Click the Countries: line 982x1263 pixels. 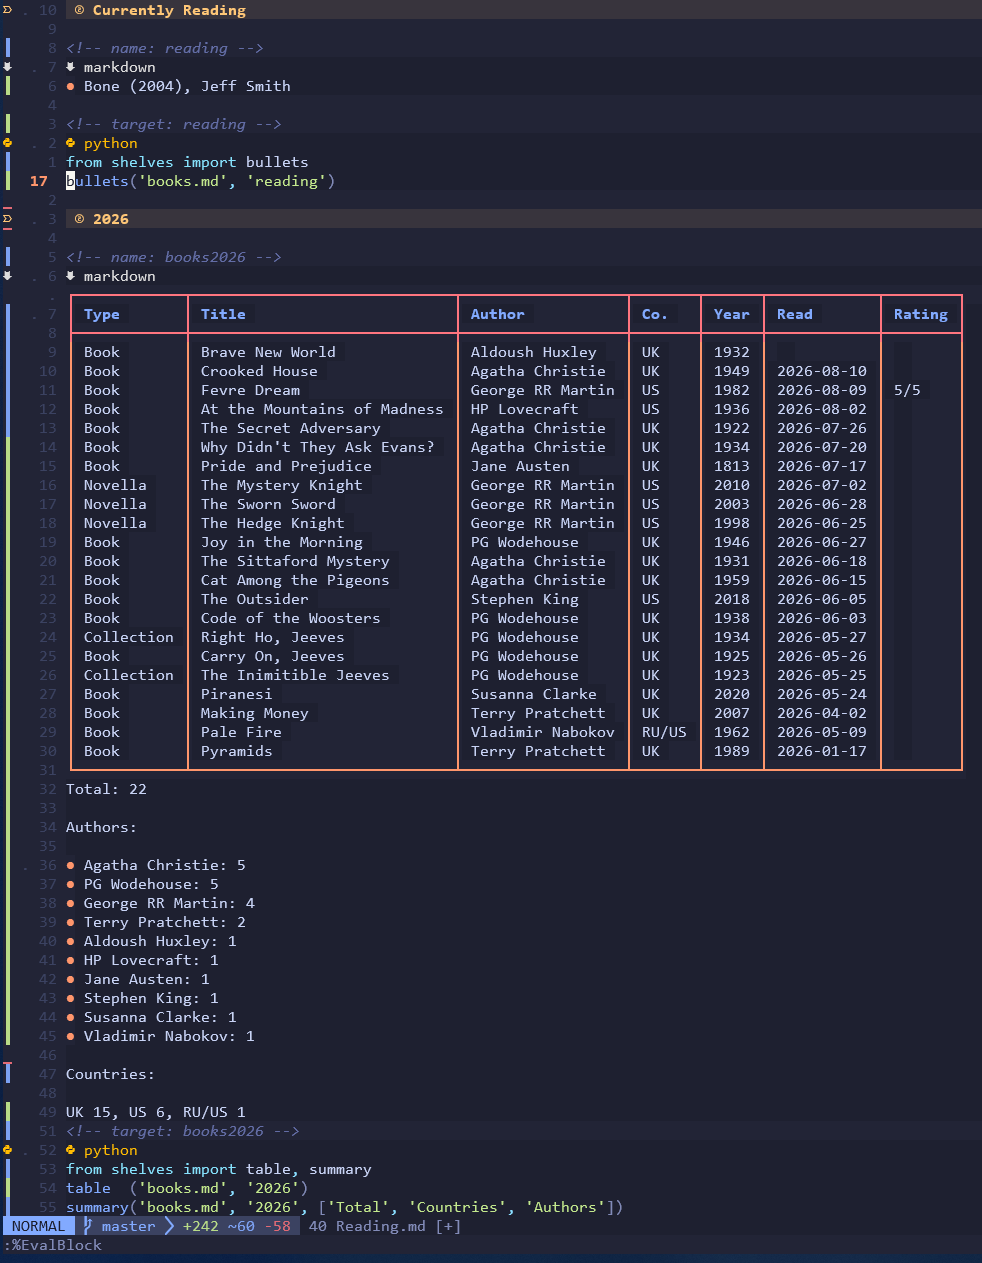tap(110, 1074)
